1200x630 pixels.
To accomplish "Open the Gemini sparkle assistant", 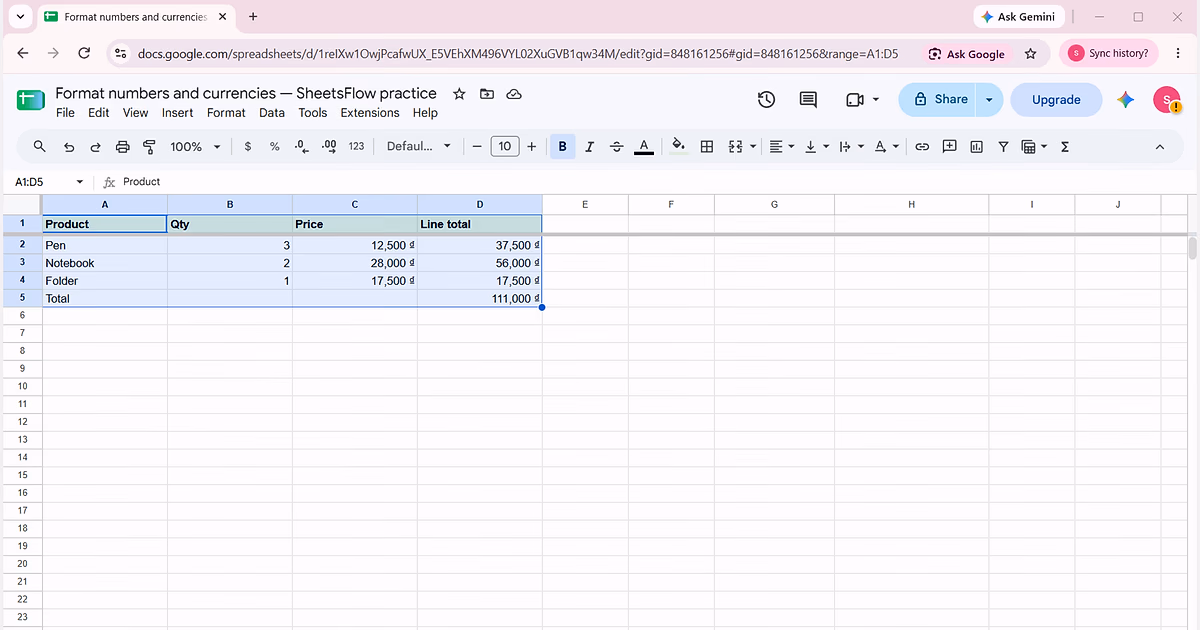I will [1126, 99].
